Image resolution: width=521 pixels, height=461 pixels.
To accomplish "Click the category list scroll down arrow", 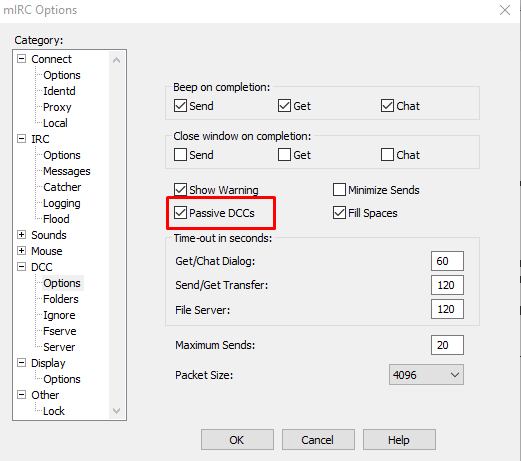I will [x=116, y=411].
